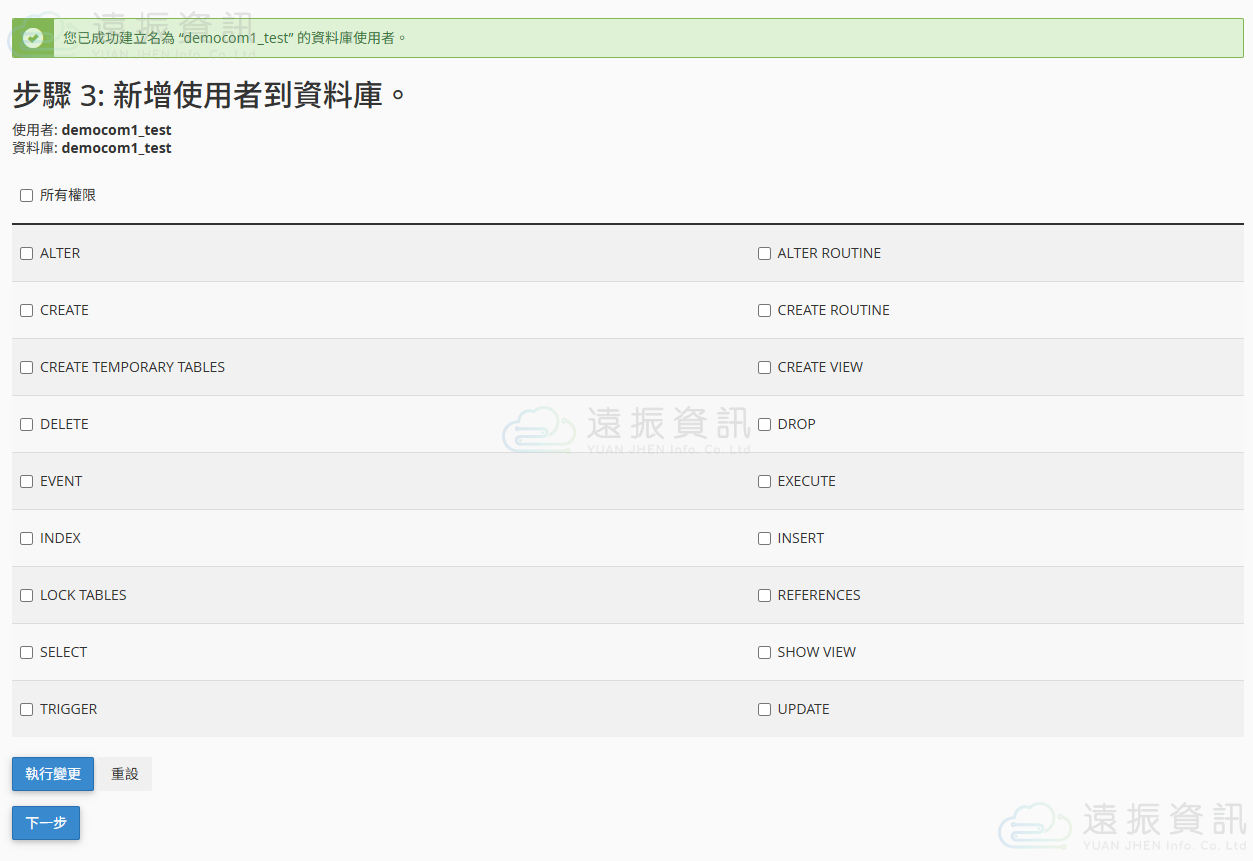Enable the INDEX checkbox
The image size is (1253, 861).
point(27,539)
